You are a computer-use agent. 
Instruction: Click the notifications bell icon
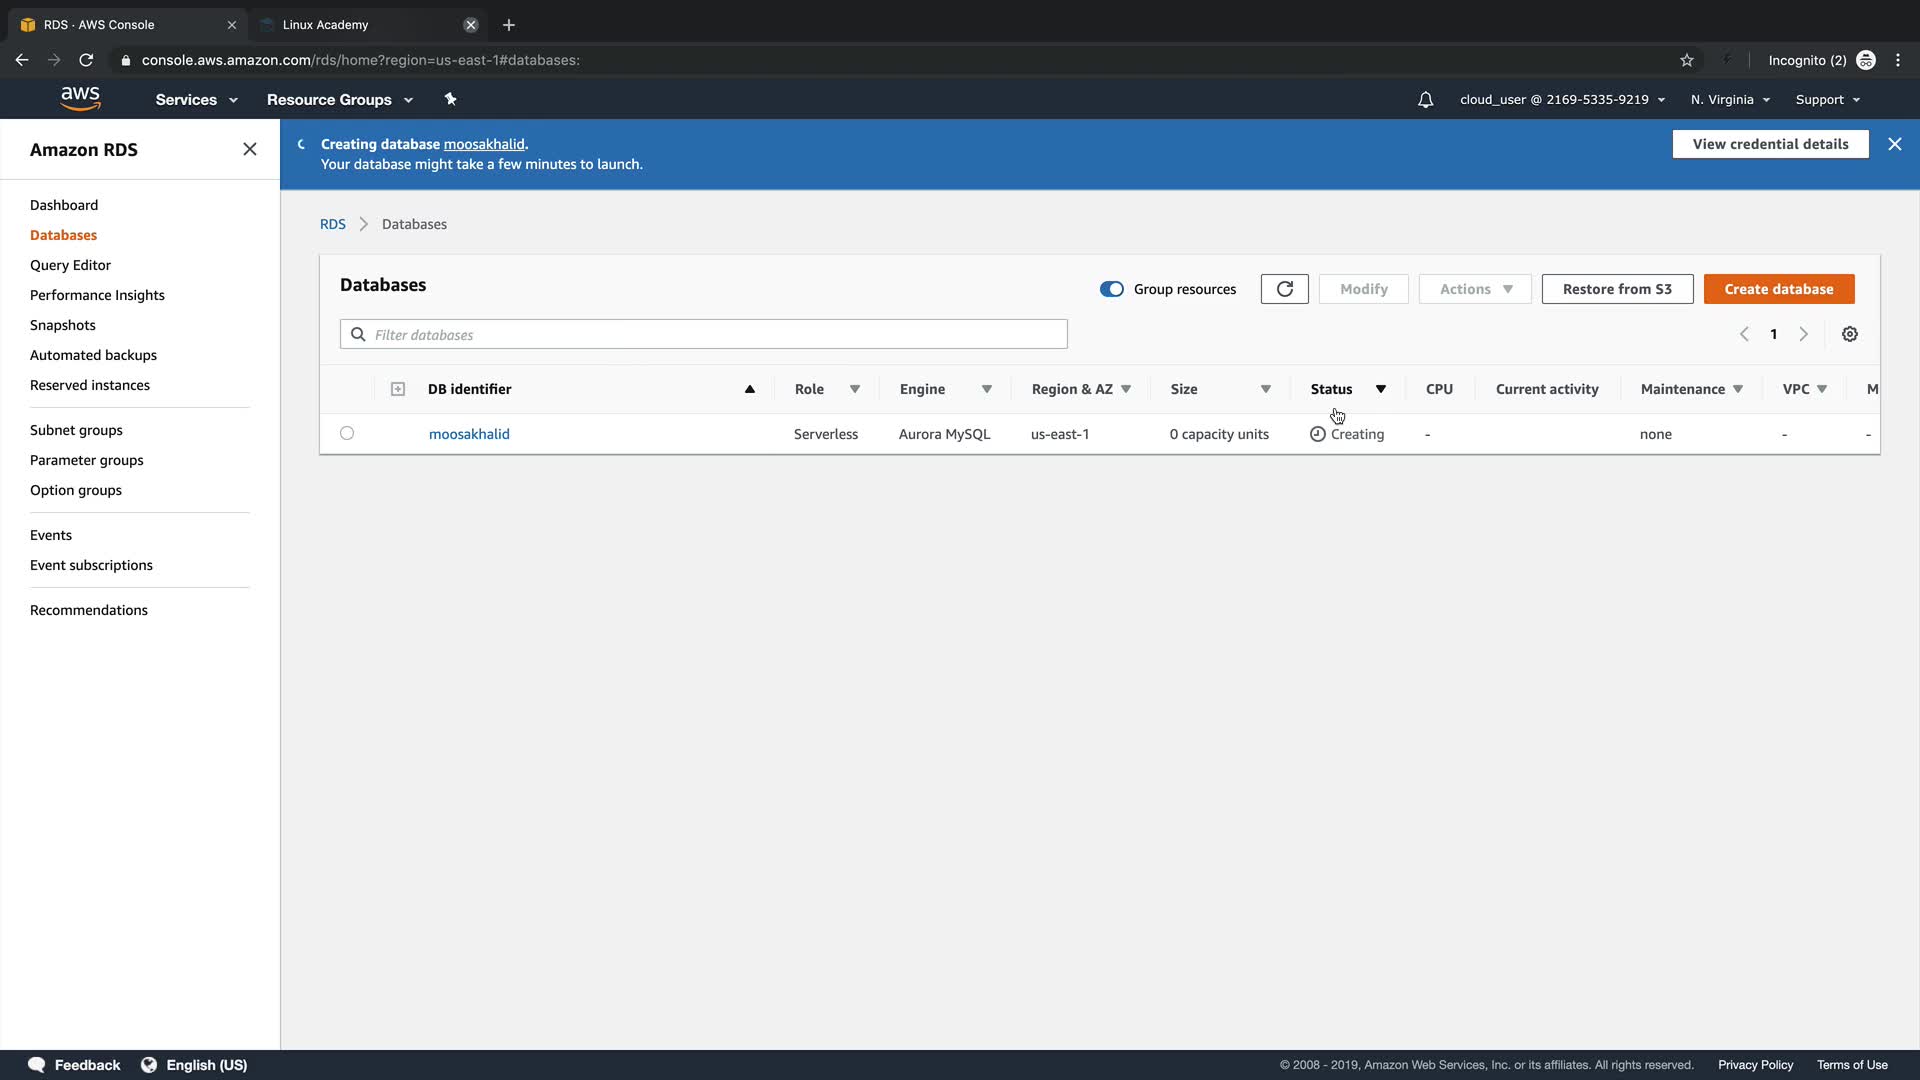(x=1425, y=100)
